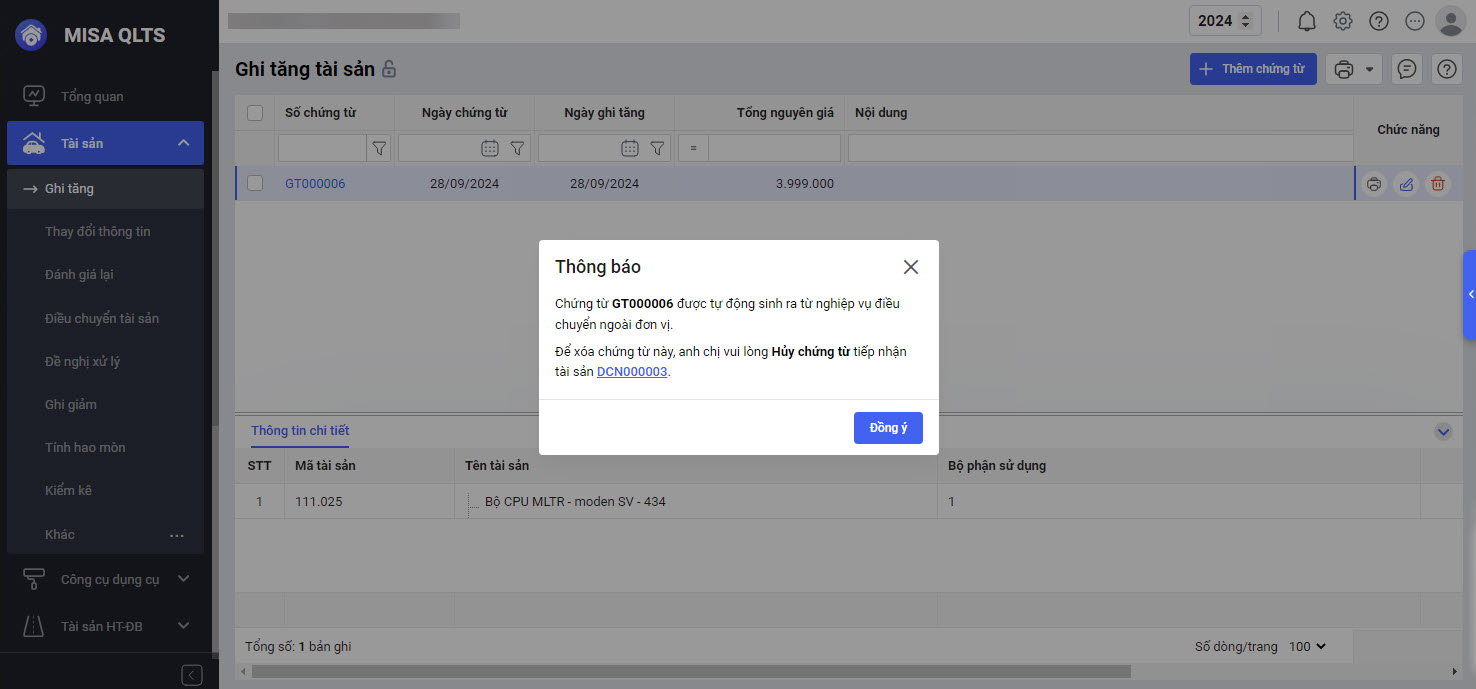1476x689 pixels.
Task: Close the Thông báo dialog with X
Action: (x=910, y=267)
